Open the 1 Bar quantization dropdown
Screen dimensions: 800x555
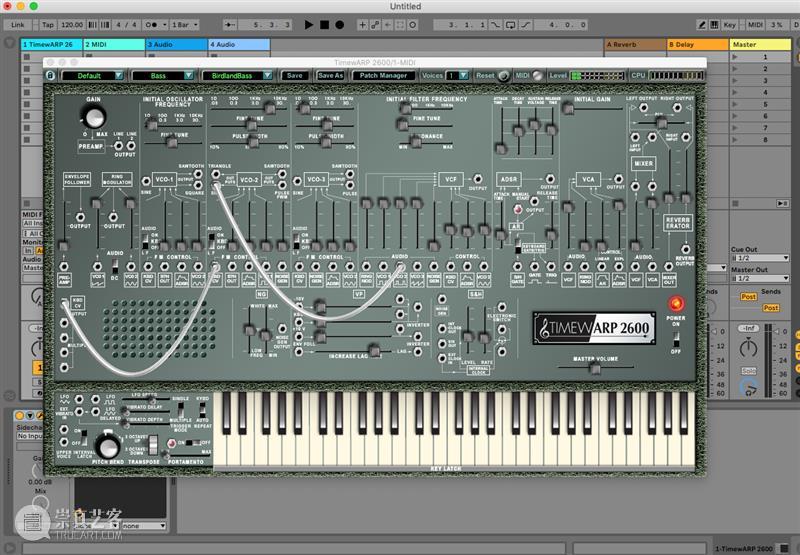tap(184, 24)
